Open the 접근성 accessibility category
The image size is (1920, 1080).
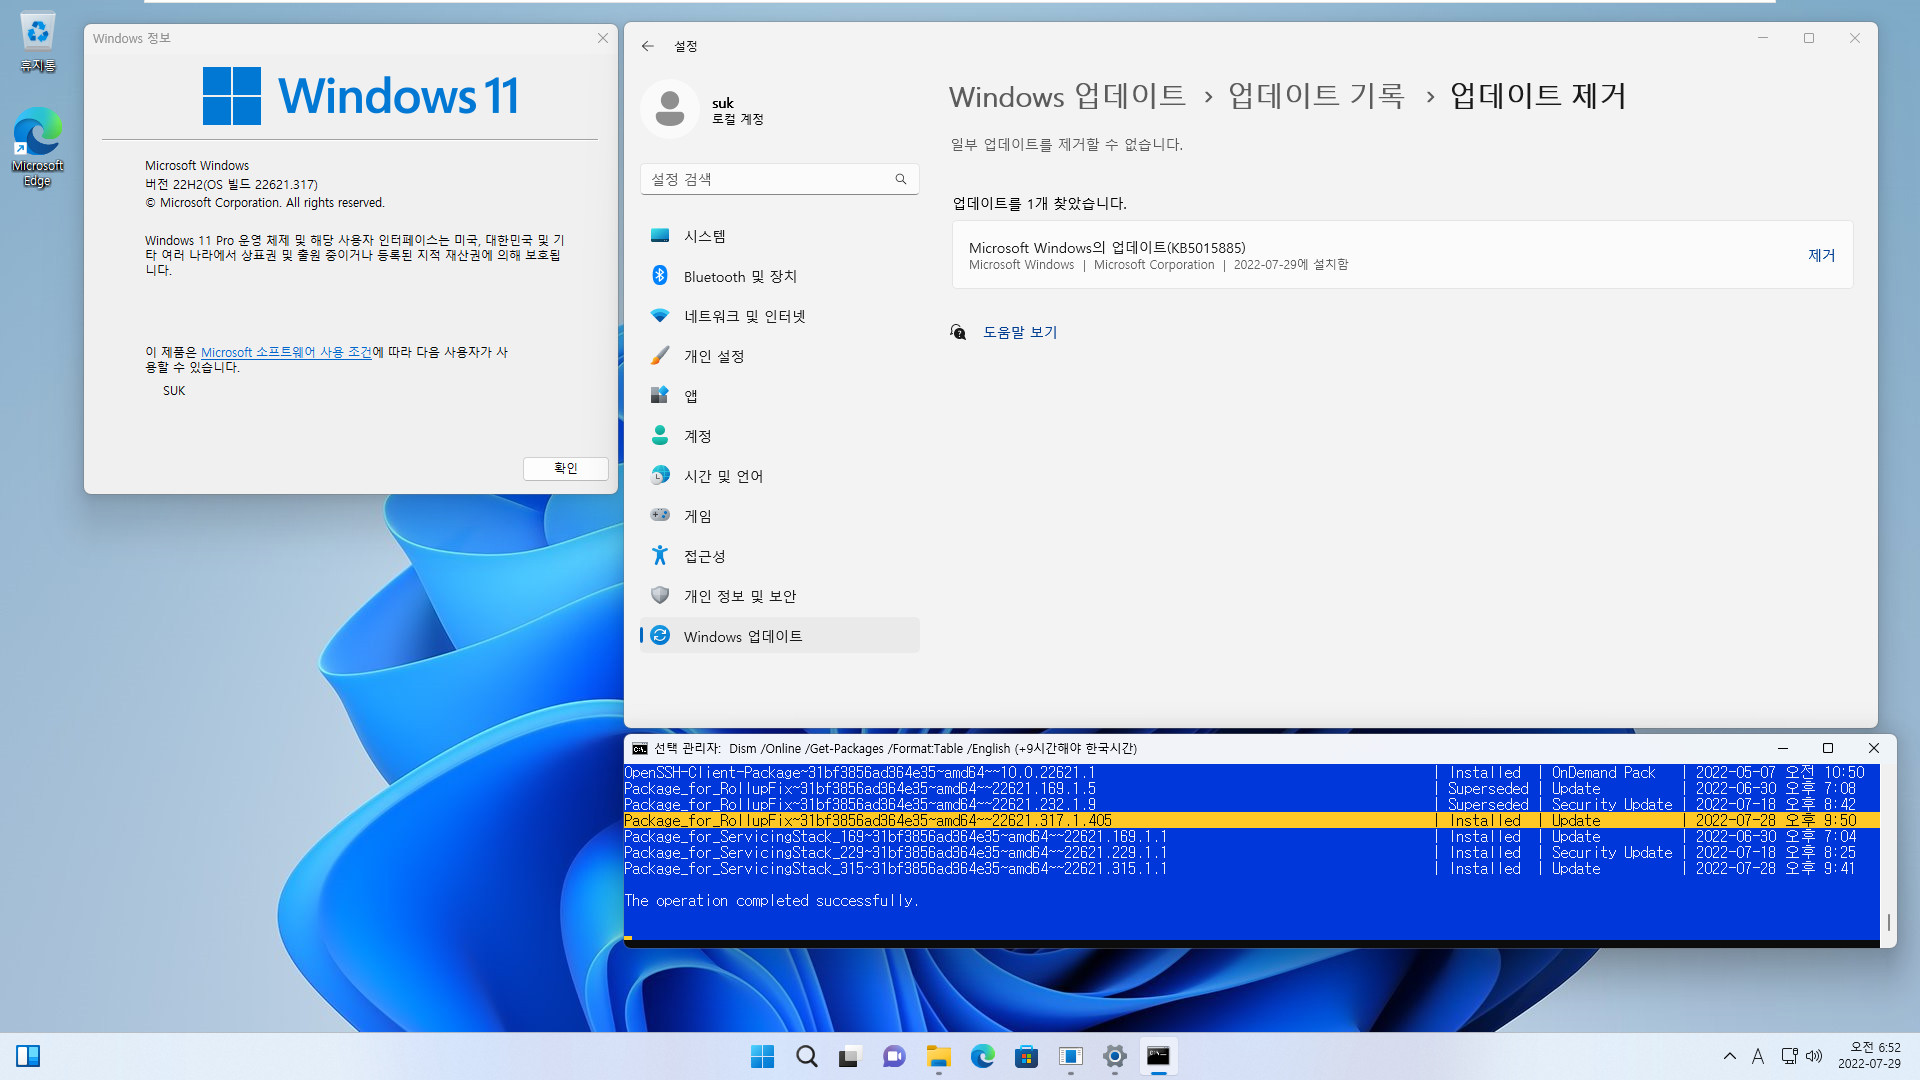tap(779, 556)
